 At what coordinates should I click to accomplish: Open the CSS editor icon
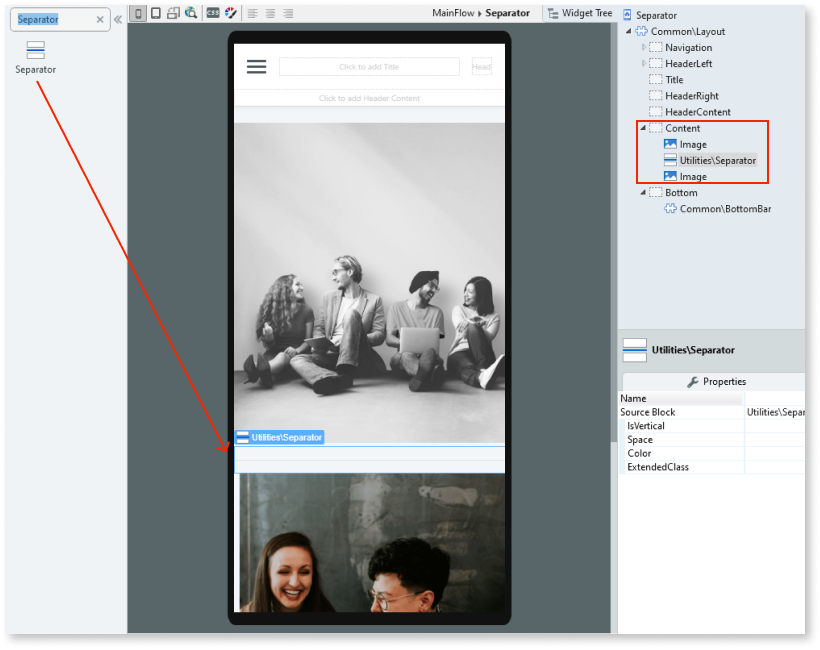212,14
